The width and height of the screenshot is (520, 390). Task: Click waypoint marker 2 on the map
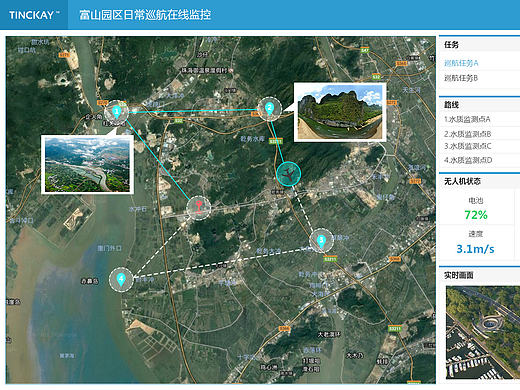tap(270, 109)
